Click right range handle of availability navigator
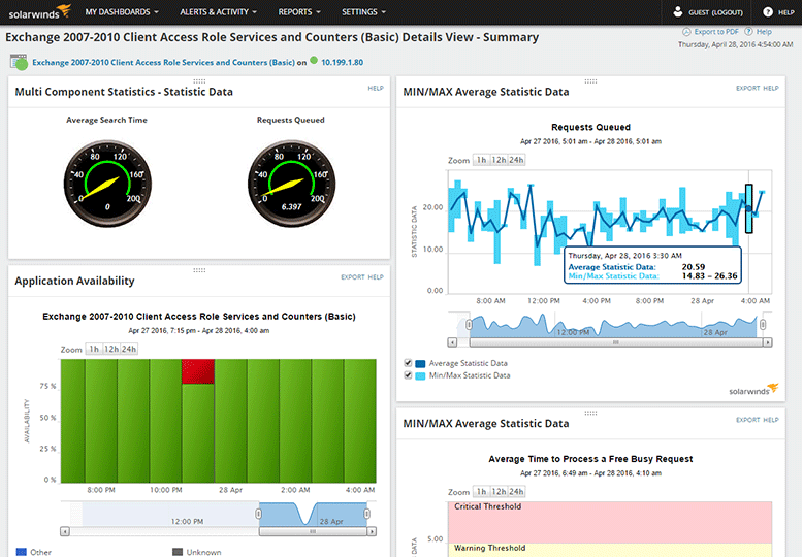The image size is (802, 557). pos(367,514)
